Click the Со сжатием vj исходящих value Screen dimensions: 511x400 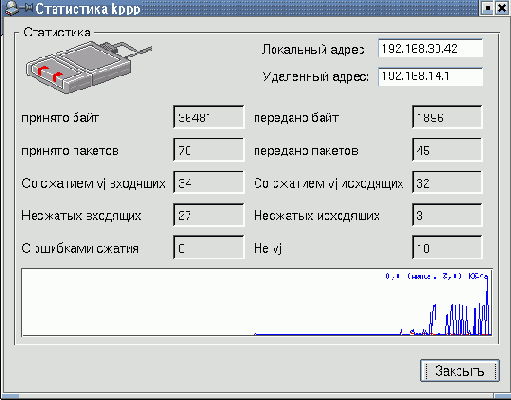pyautogui.click(x=447, y=182)
